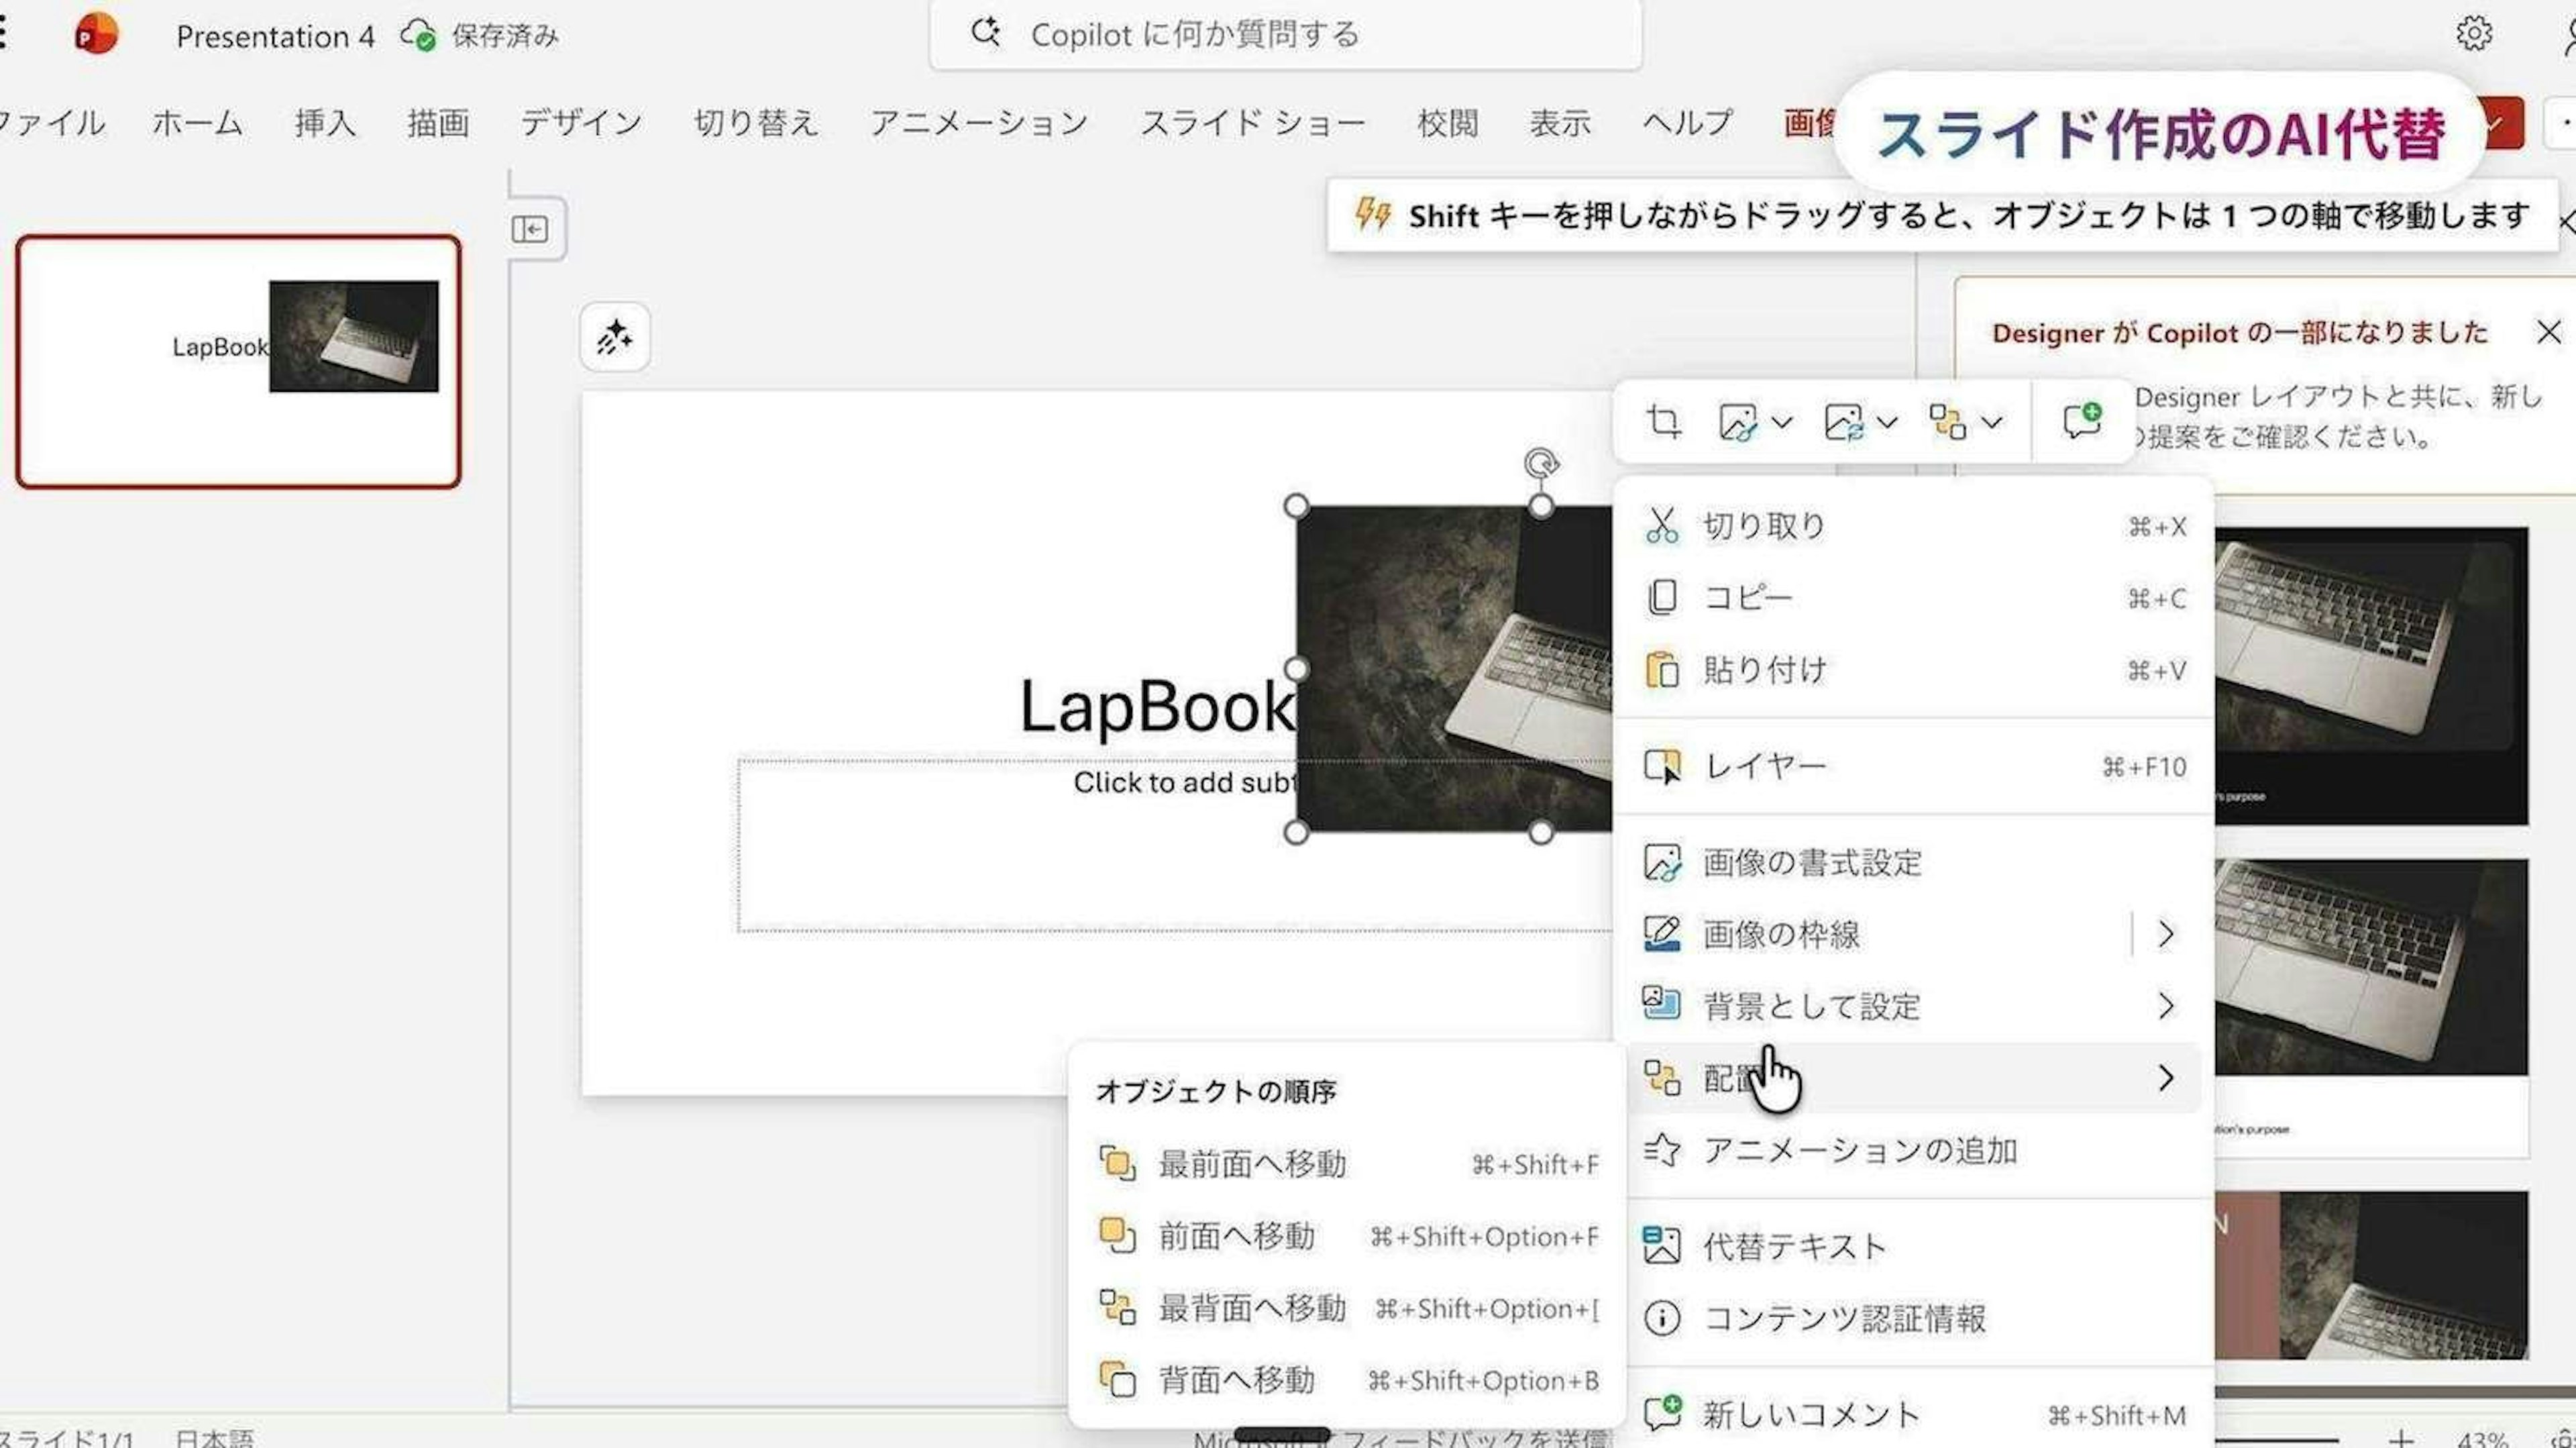Expand the 背景として設定 submenu arrow
Viewport: 2576px width, 1448px height.
pyautogui.click(x=2165, y=1005)
